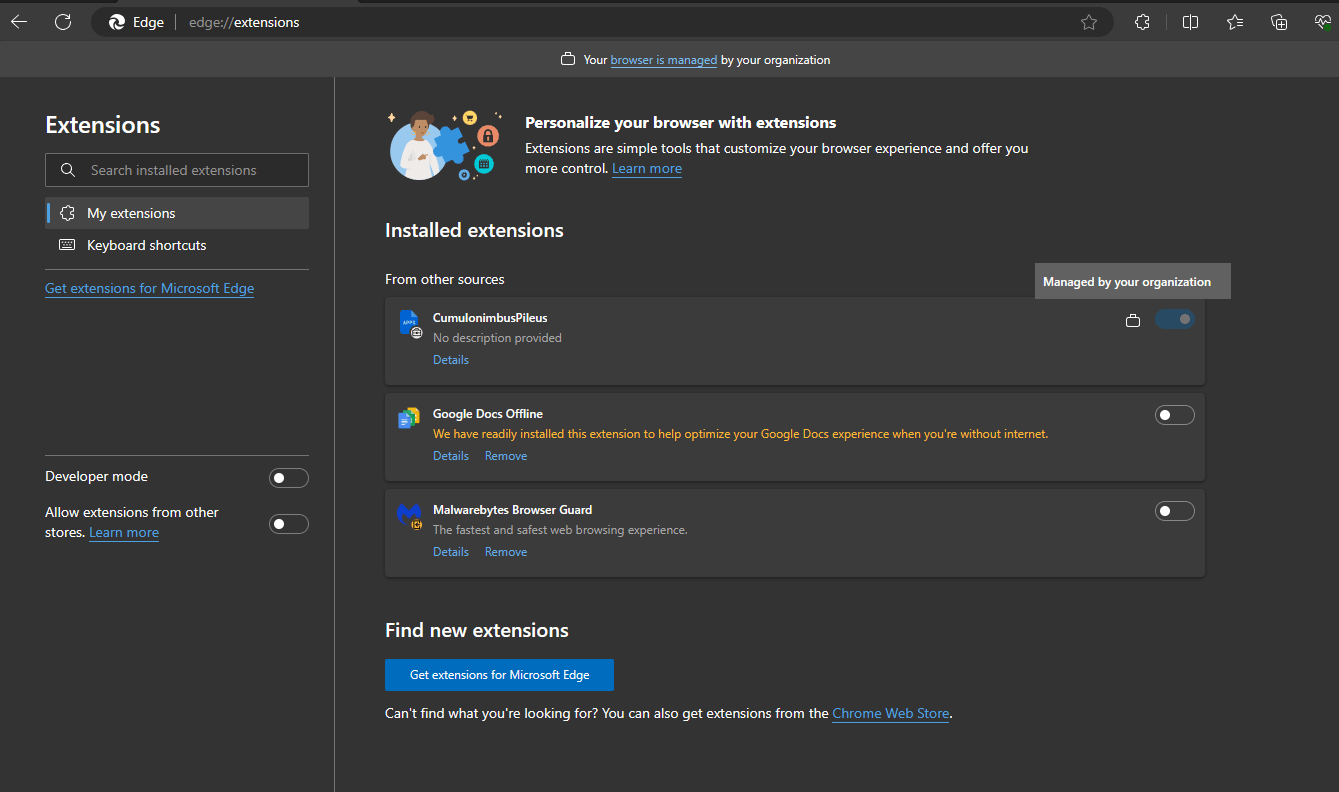This screenshot has width=1339, height=792.
Task: Open Learn more under other stores setting
Action: (124, 532)
